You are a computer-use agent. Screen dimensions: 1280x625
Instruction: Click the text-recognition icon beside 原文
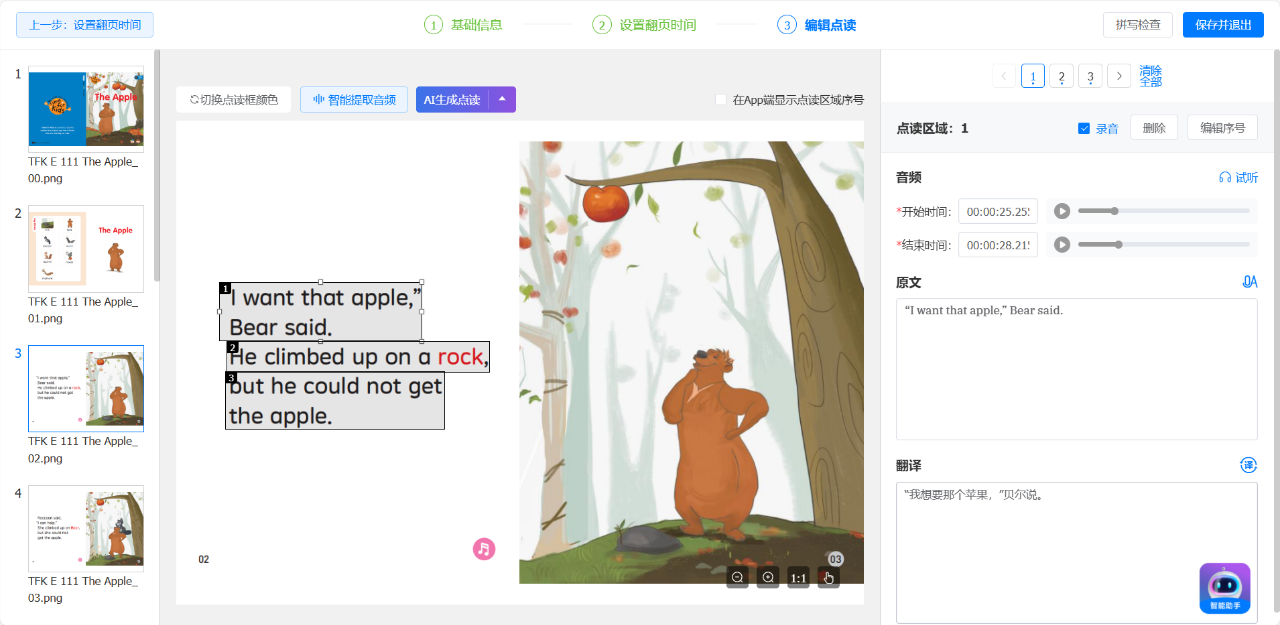(x=1249, y=281)
